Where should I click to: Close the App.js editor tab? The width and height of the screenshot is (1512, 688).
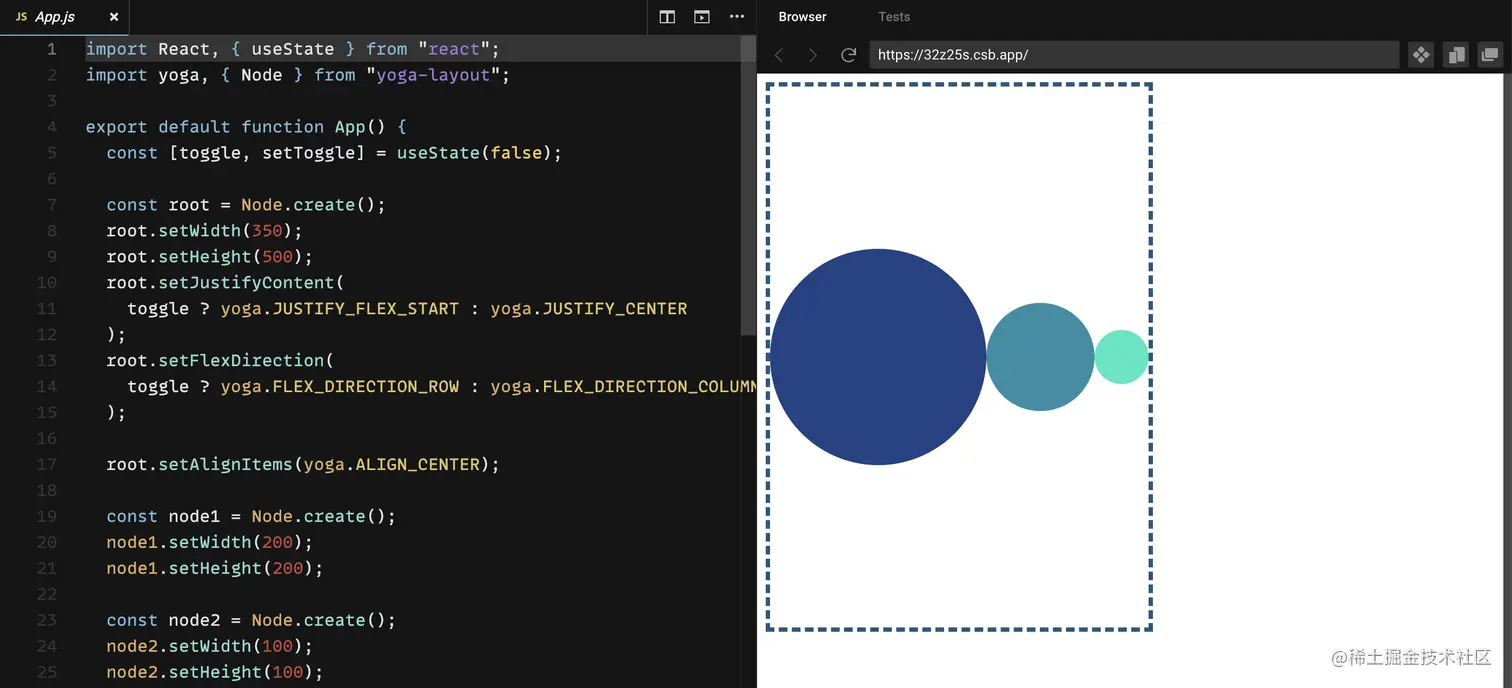(x=114, y=17)
